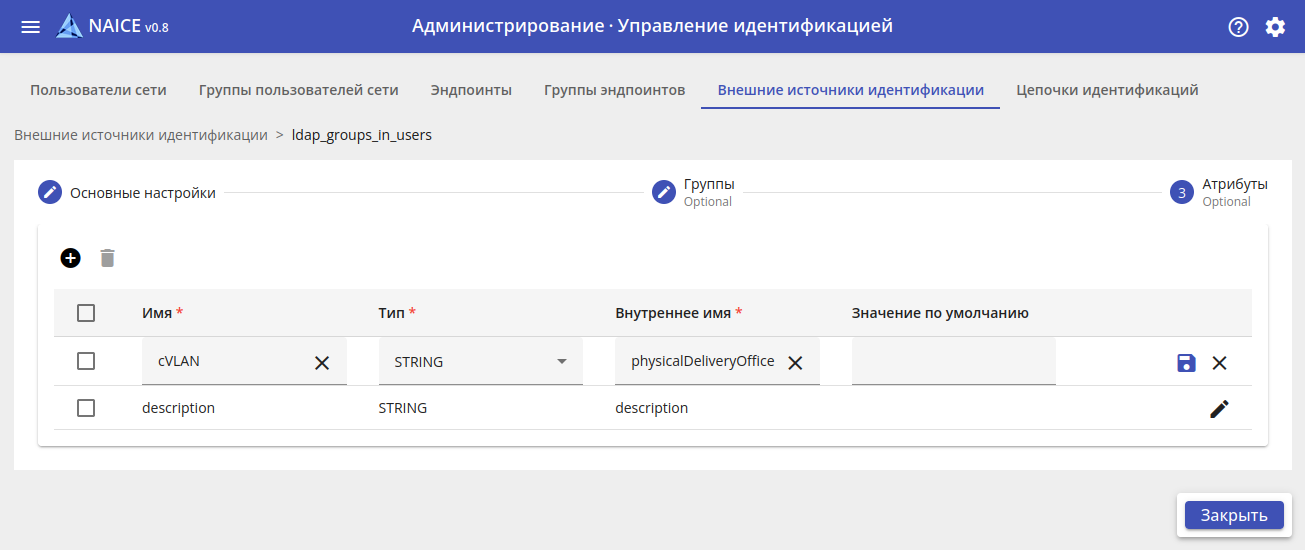This screenshot has height=550, width=1305.
Task: Edit the description attribute row
Action: [1219, 408]
